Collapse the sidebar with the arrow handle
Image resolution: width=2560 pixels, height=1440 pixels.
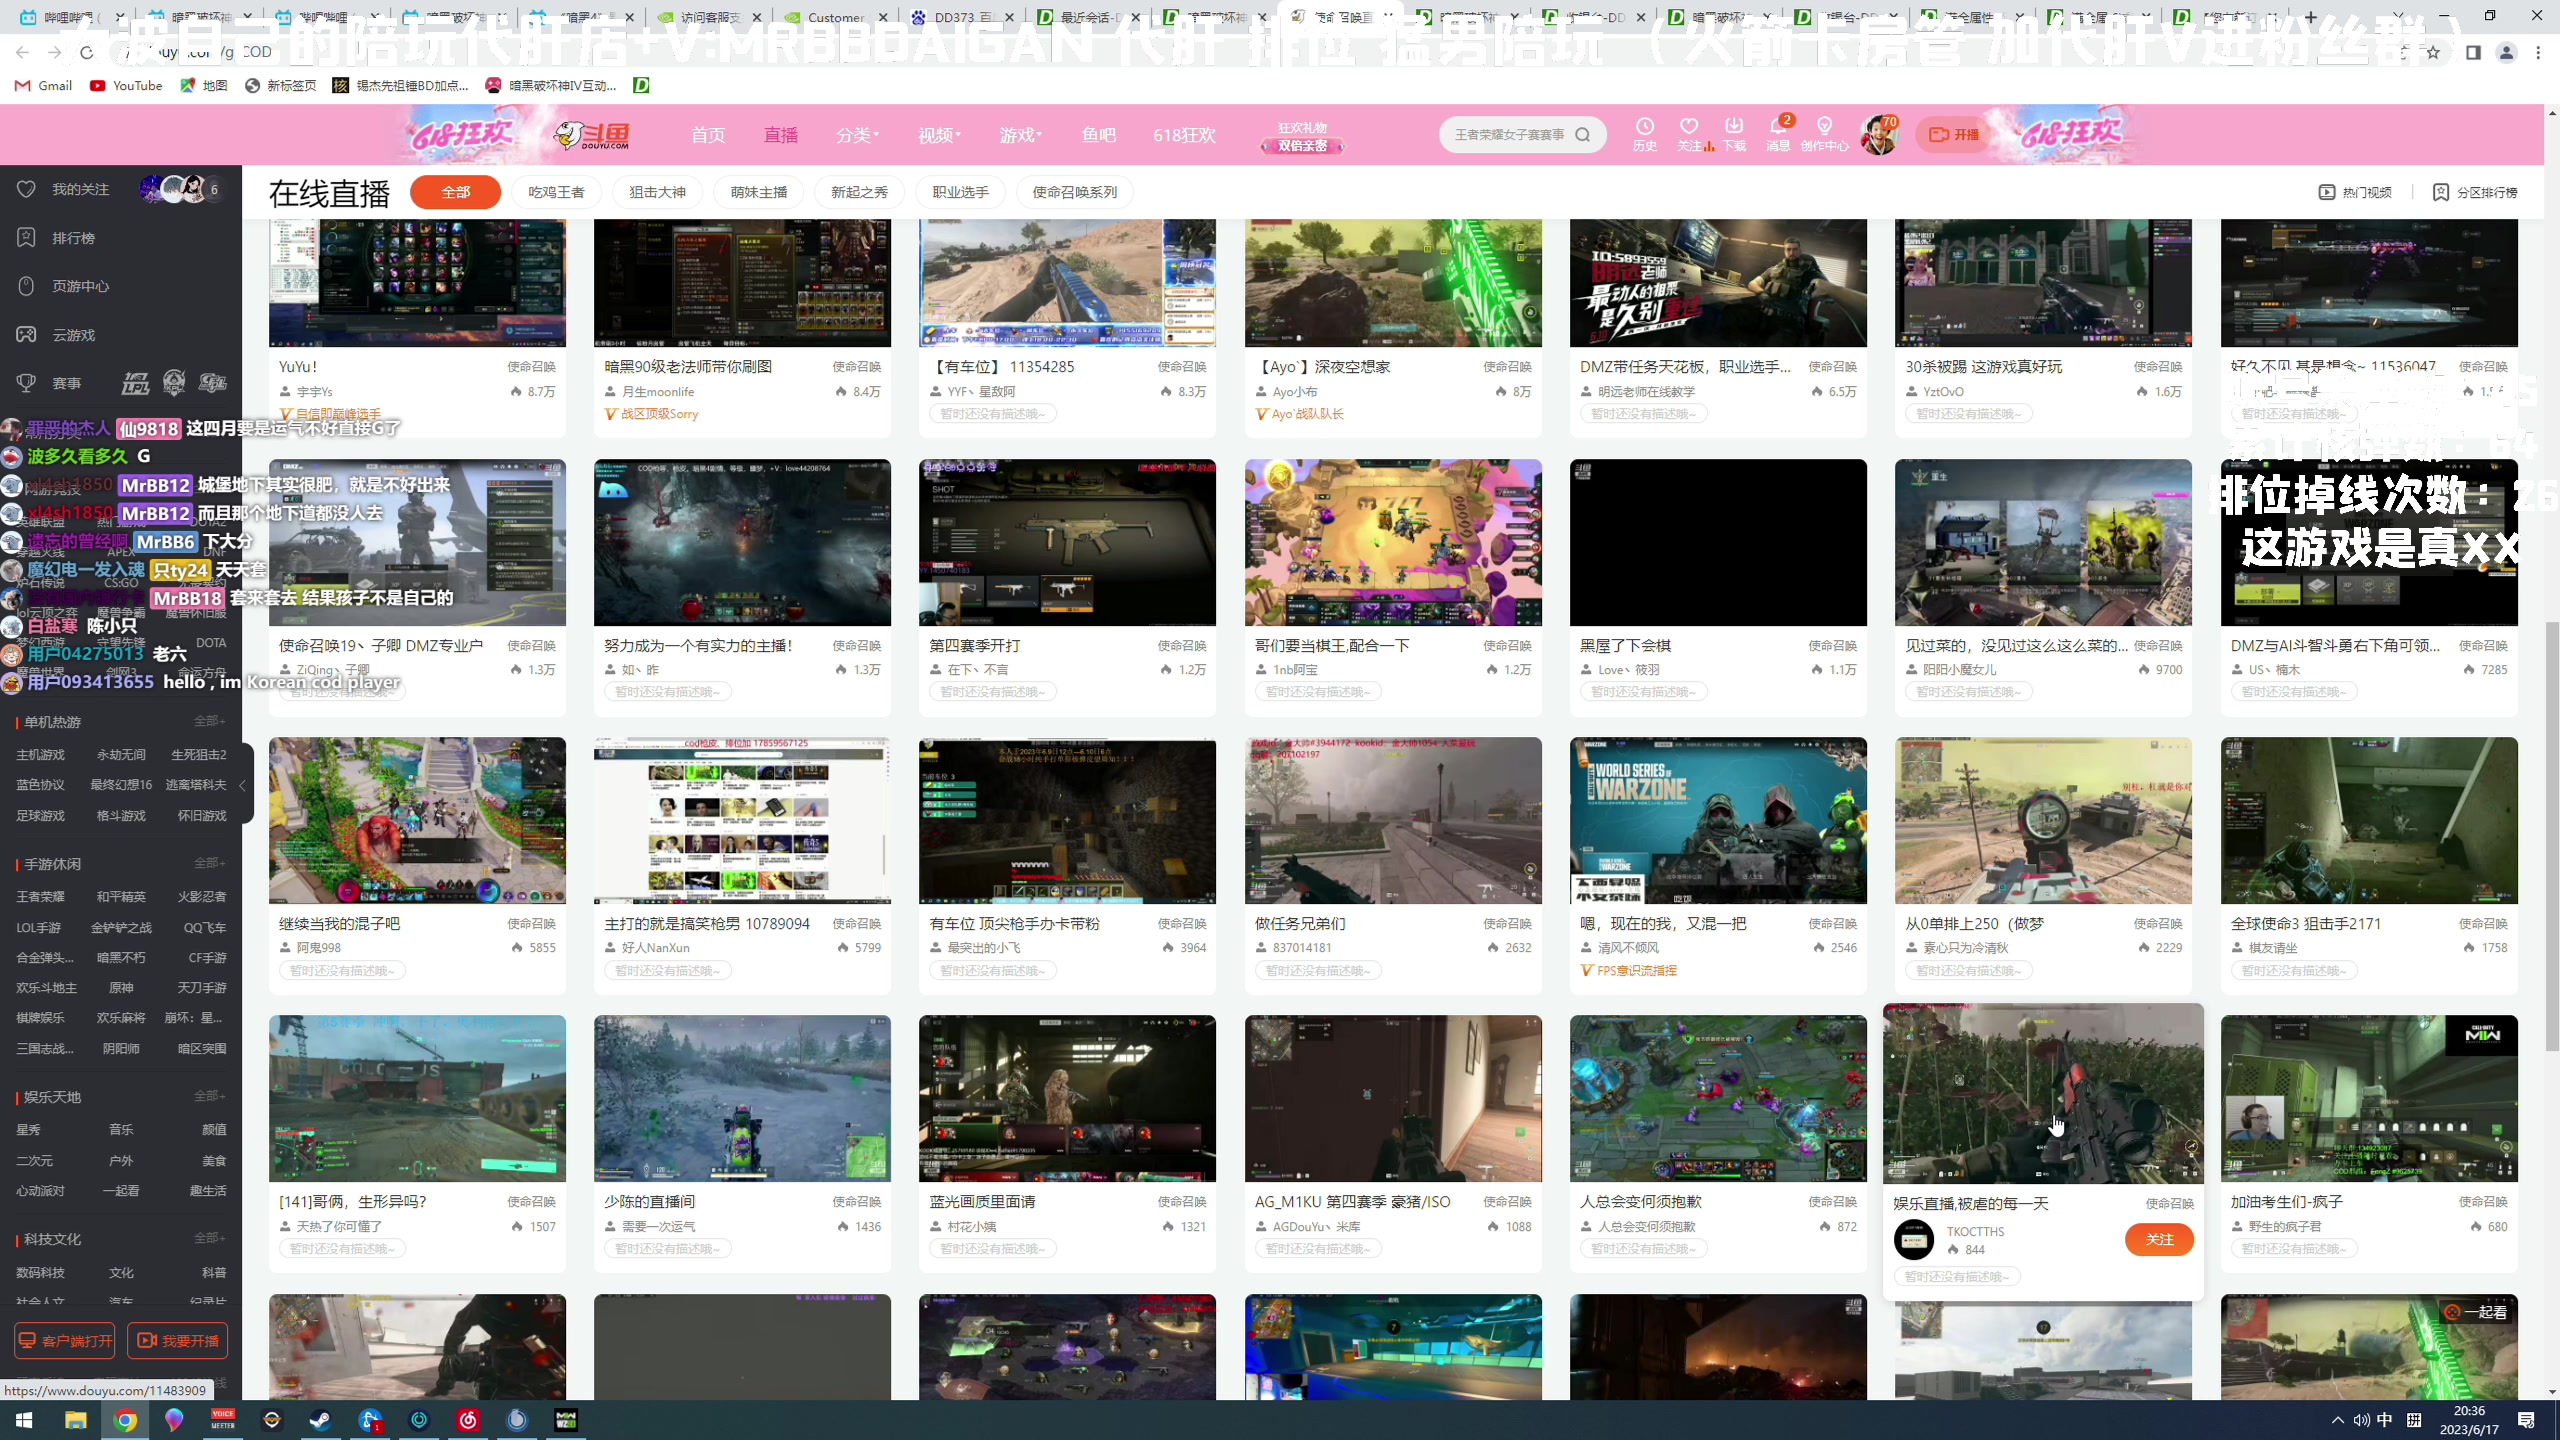(x=242, y=785)
